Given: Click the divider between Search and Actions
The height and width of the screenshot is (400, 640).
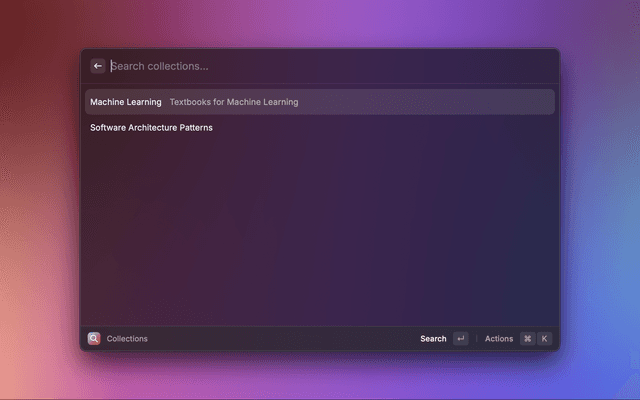Looking at the screenshot, I should [x=476, y=339].
